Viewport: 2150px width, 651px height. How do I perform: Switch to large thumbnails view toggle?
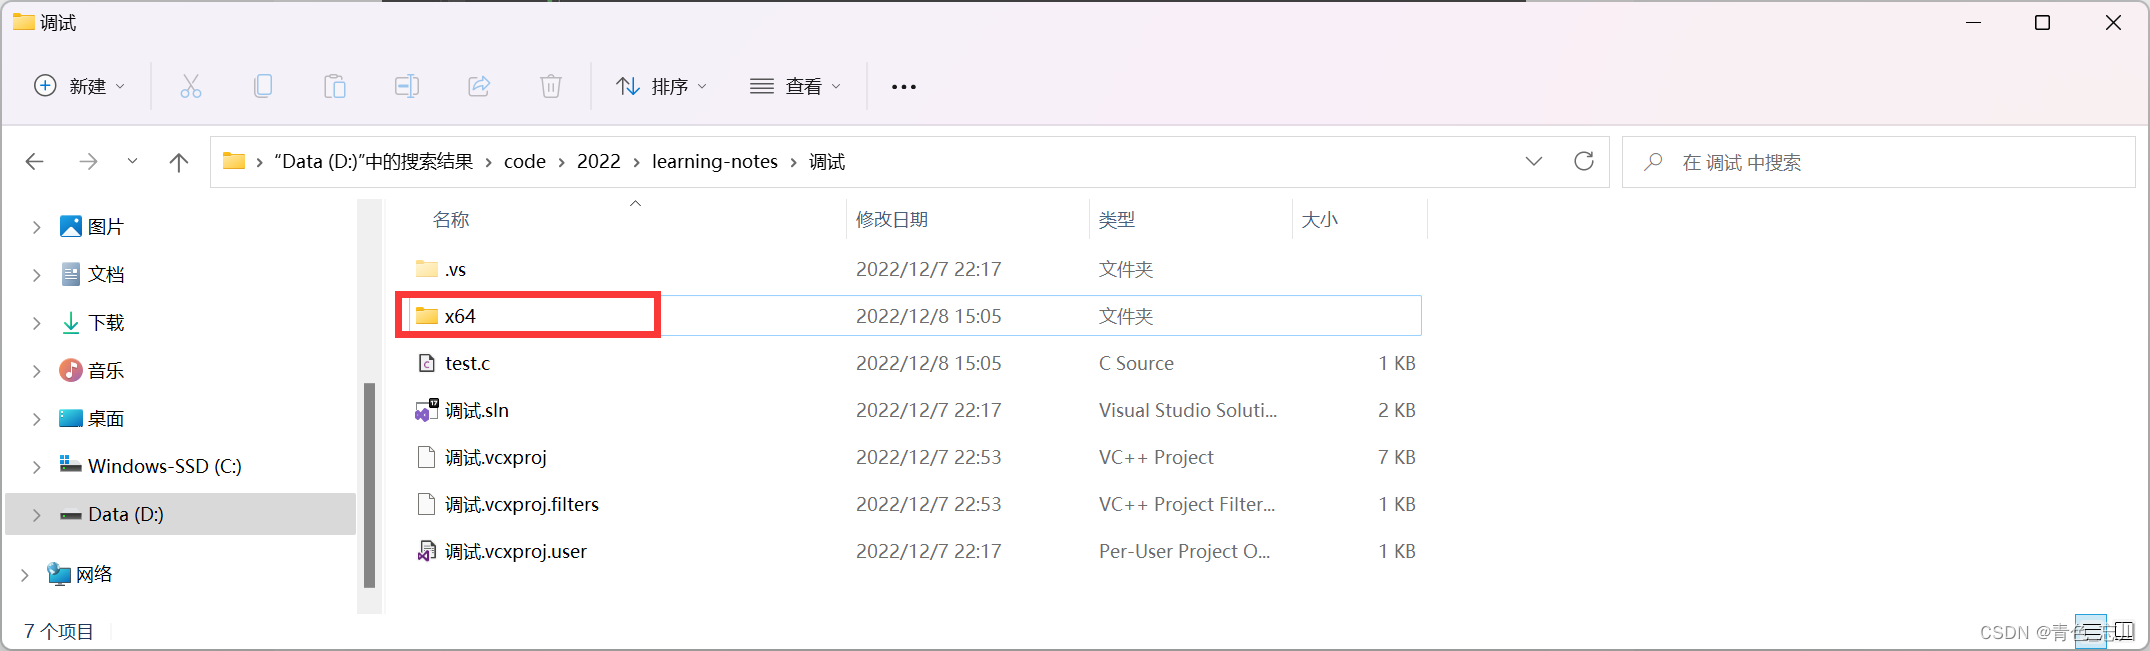2124,631
